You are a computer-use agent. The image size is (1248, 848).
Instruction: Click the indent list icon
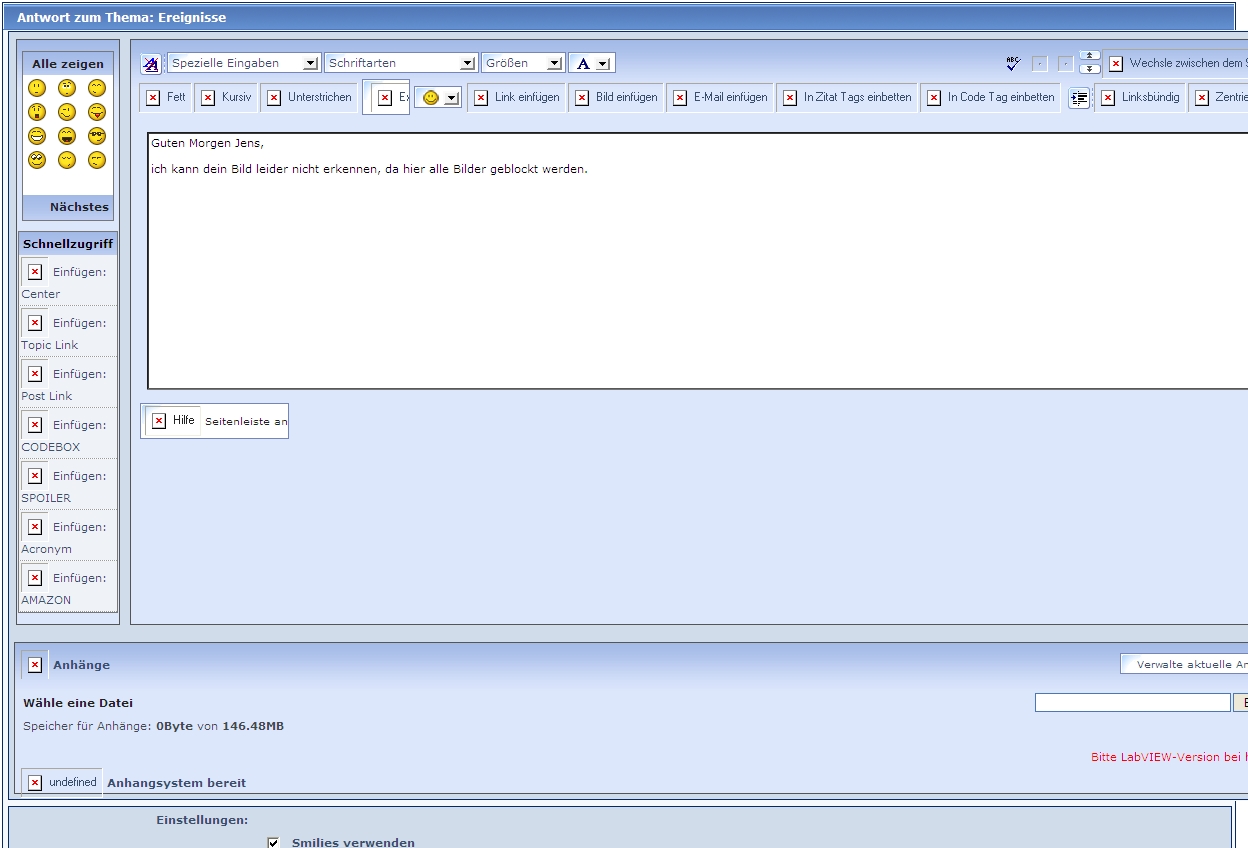(1078, 98)
